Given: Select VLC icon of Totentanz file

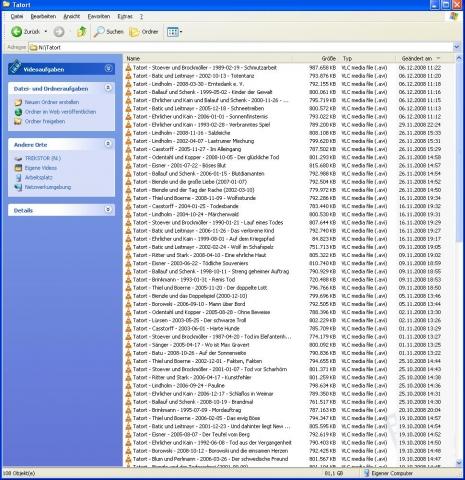Looking at the screenshot, I should [128, 76].
